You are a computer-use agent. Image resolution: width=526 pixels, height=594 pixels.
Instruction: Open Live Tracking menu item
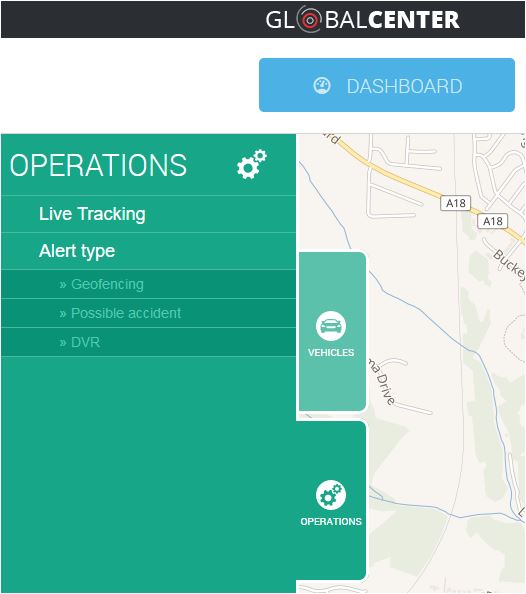pyautogui.click(x=149, y=214)
